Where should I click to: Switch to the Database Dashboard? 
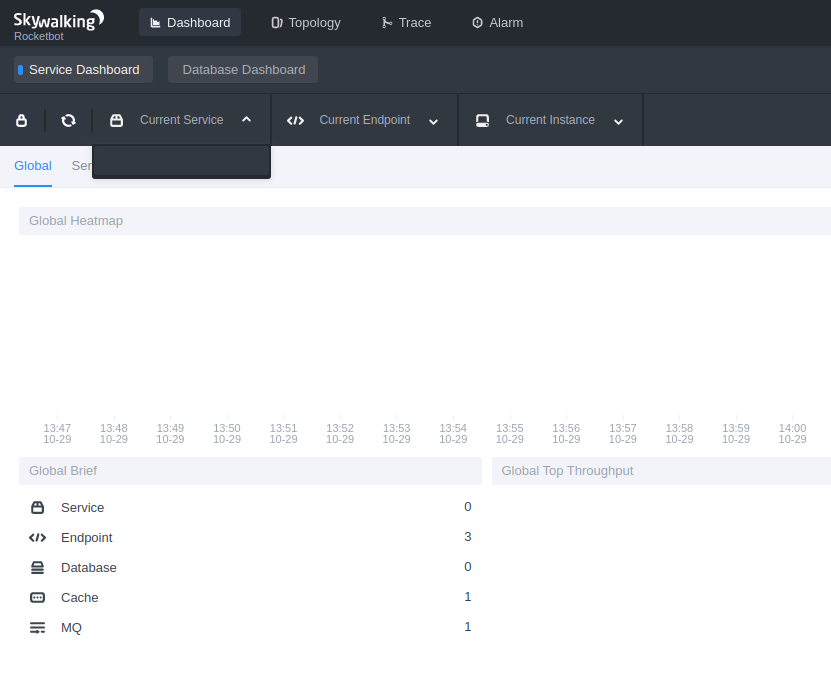(242, 69)
